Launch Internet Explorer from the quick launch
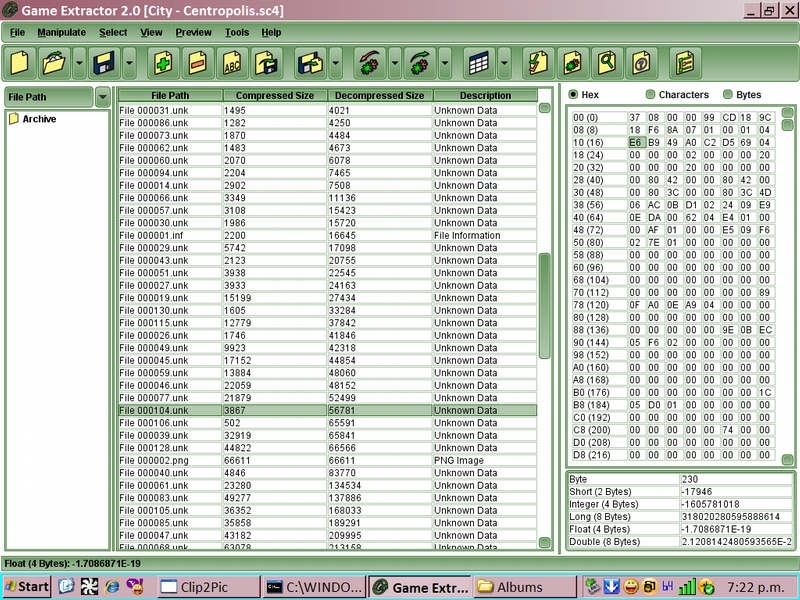 click(x=112, y=587)
